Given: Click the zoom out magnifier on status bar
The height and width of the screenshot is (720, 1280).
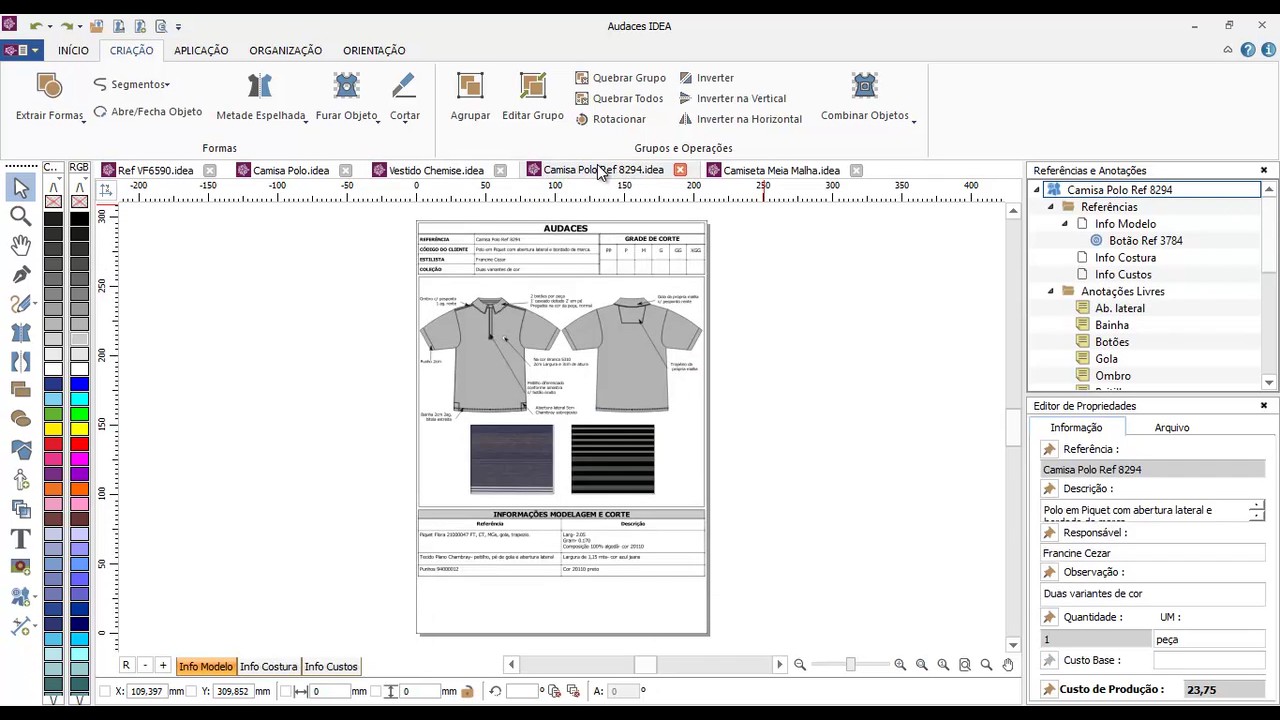Looking at the screenshot, I should tap(799, 665).
